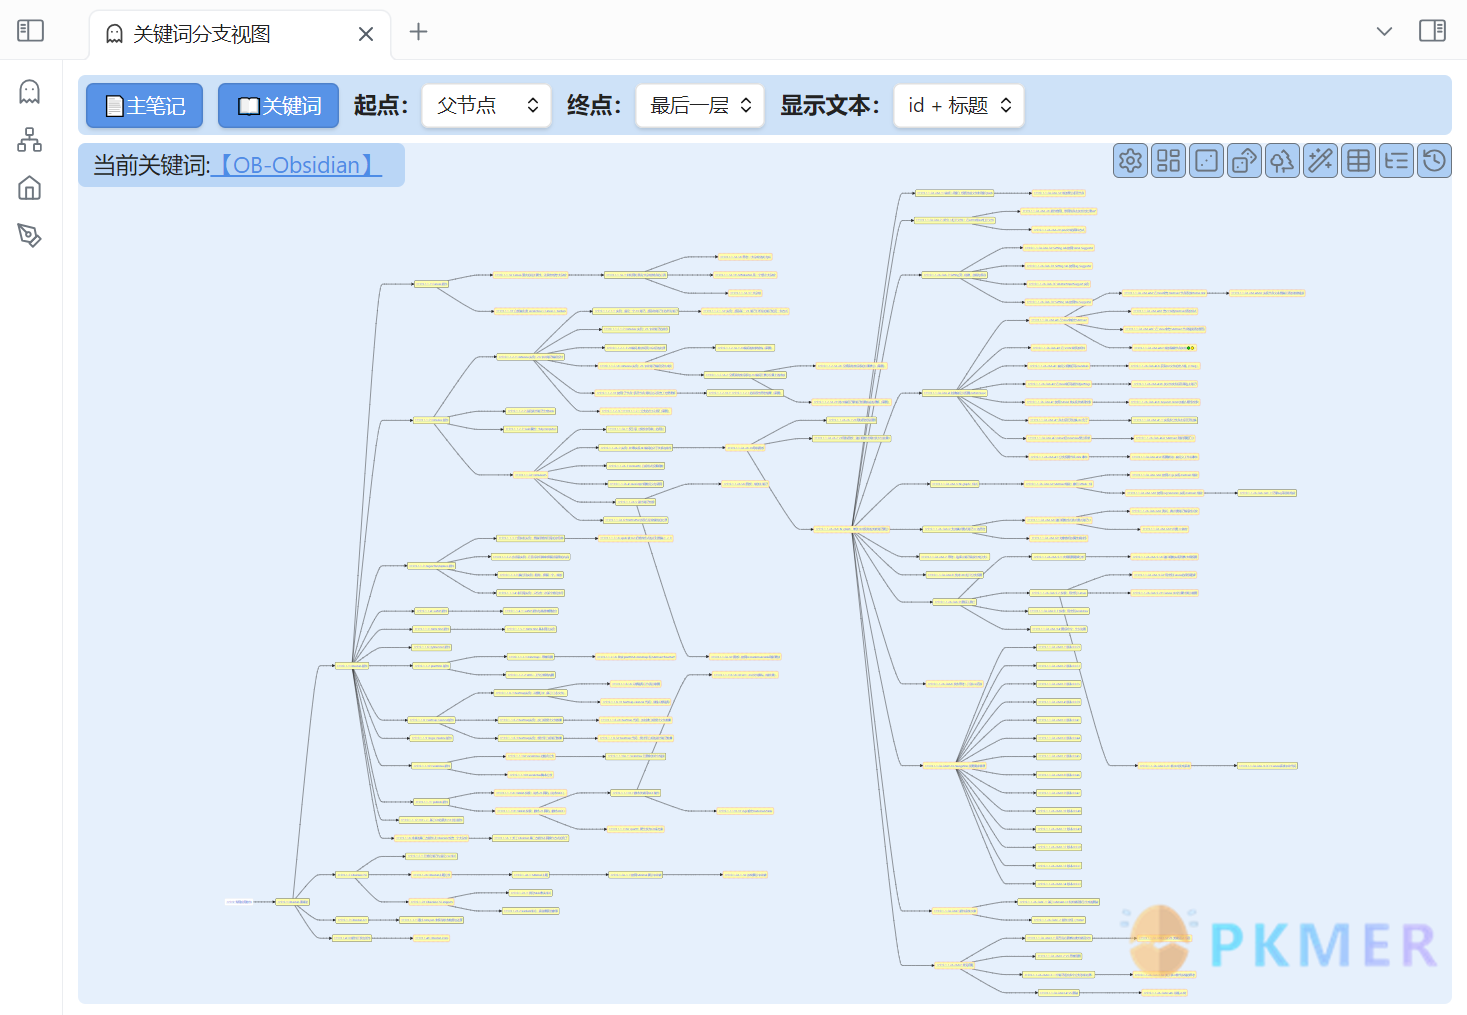The width and height of the screenshot is (1467, 1015).
Task: Toggle the right sidebar panel
Action: (1432, 31)
